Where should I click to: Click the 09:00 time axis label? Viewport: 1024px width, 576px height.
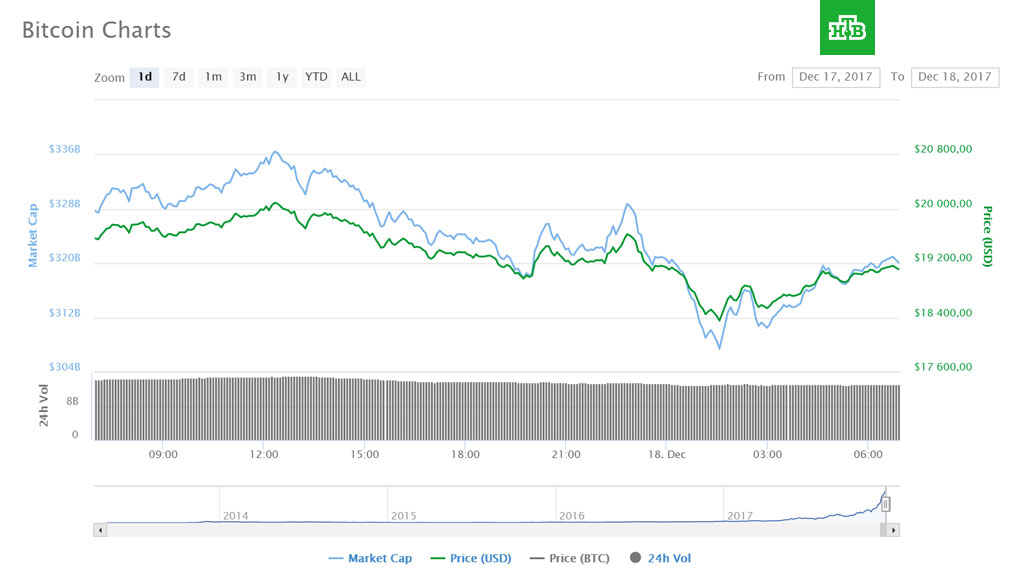tap(163, 455)
